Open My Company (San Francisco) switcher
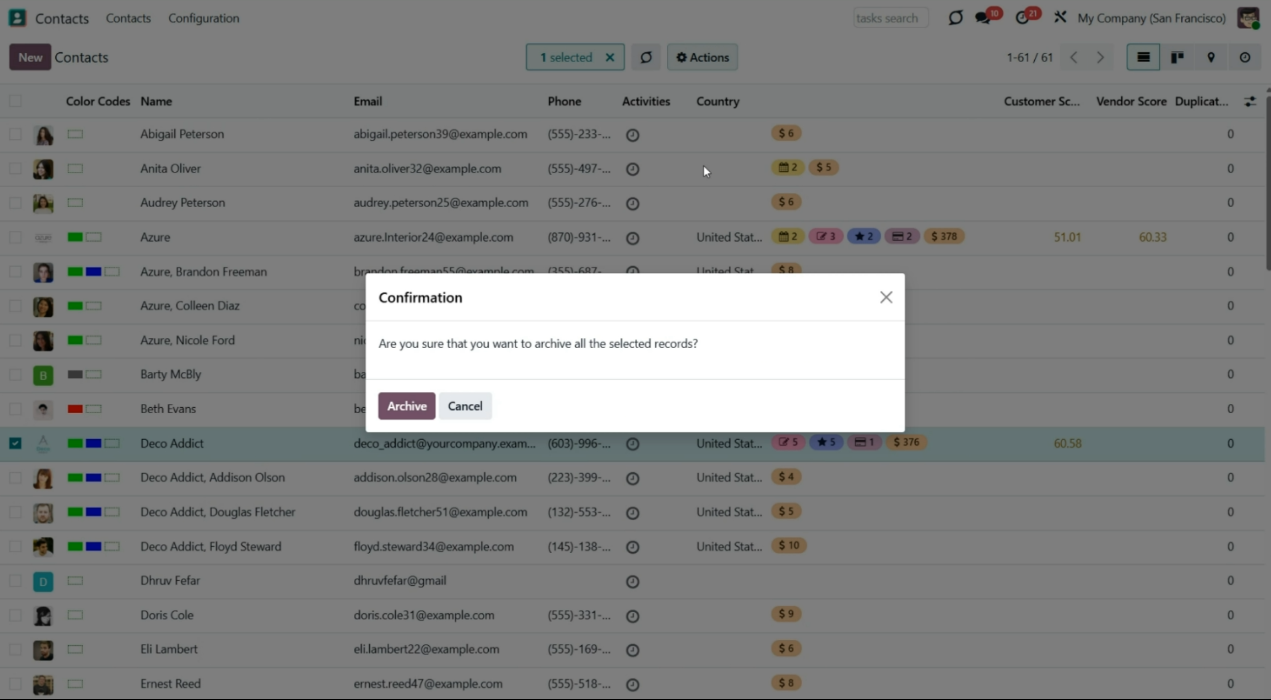Viewport: 1271px width, 700px height. pos(1151,18)
